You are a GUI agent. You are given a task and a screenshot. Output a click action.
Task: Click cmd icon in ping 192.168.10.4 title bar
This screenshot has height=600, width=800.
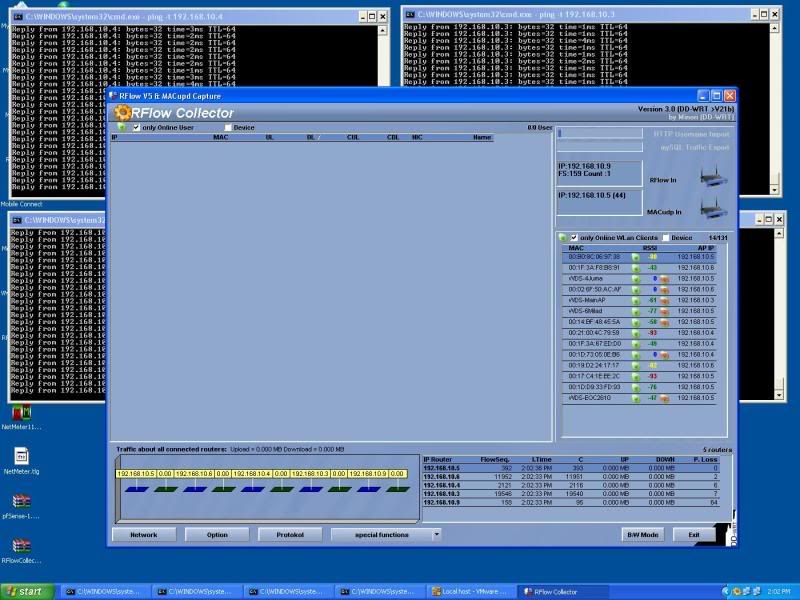pyautogui.click(x=18, y=16)
